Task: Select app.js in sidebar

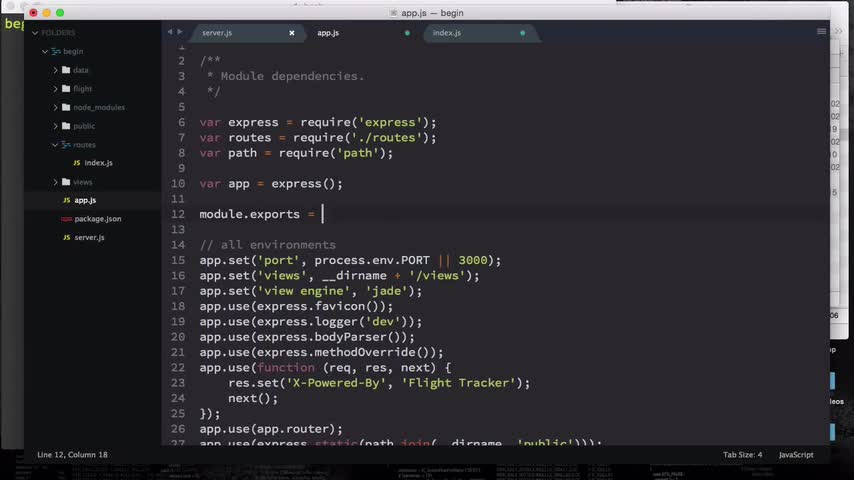Action: click(x=85, y=200)
